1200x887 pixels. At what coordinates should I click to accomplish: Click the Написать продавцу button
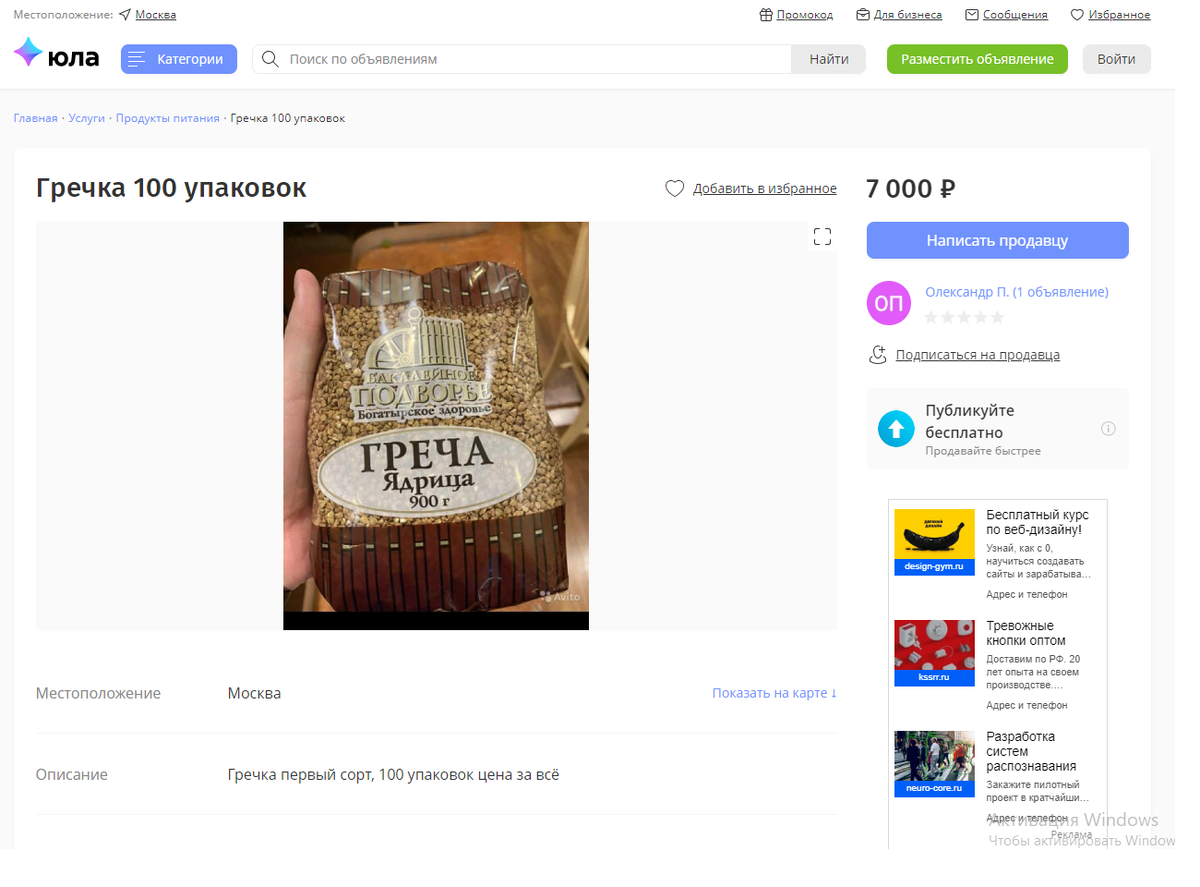coord(997,240)
